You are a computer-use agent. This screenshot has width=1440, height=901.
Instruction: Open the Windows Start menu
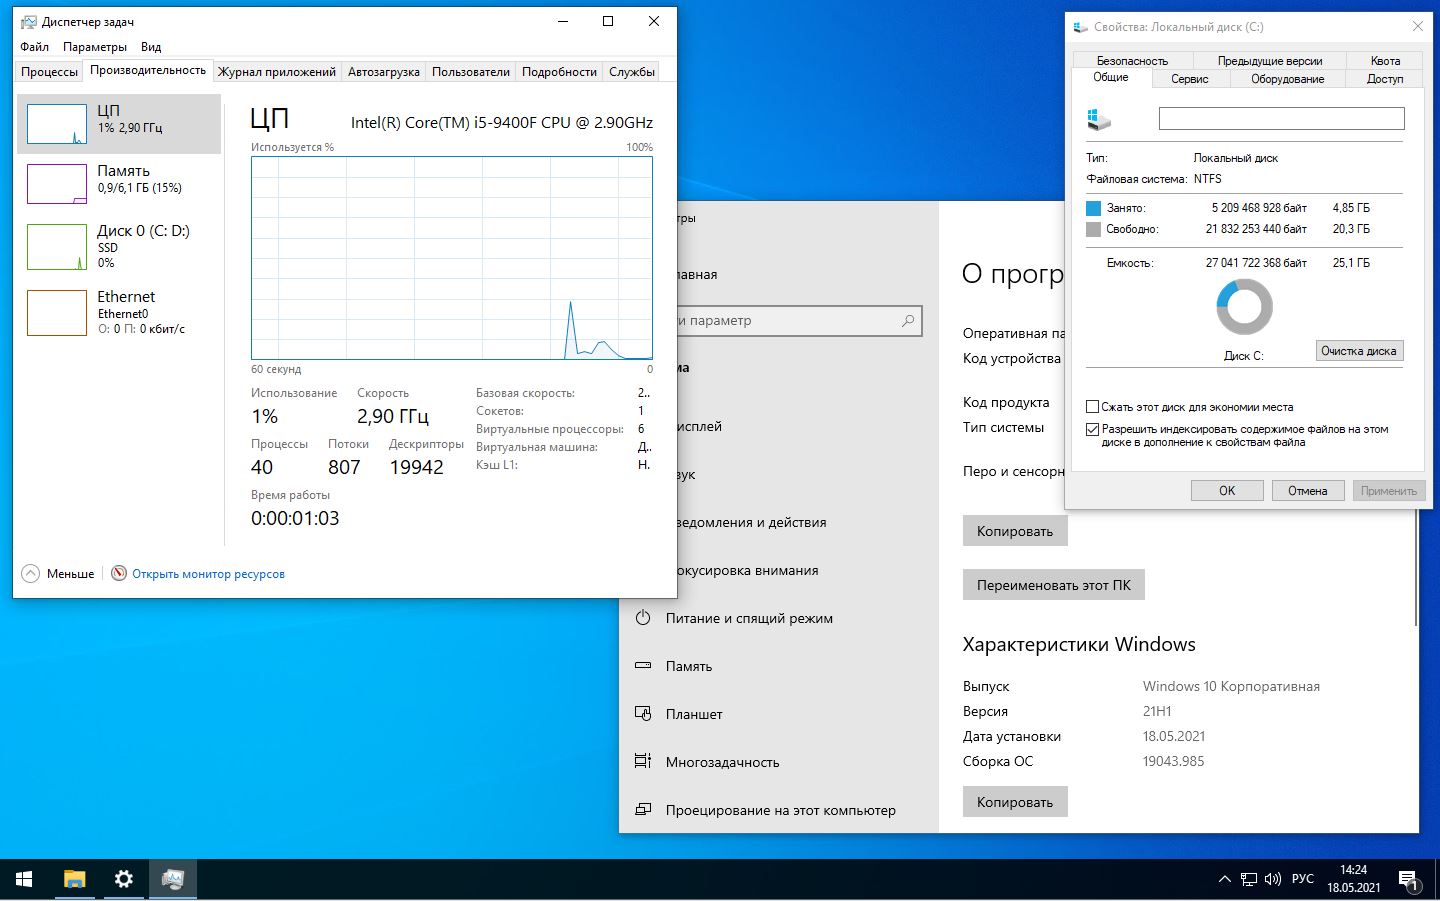tap(24, 879)
